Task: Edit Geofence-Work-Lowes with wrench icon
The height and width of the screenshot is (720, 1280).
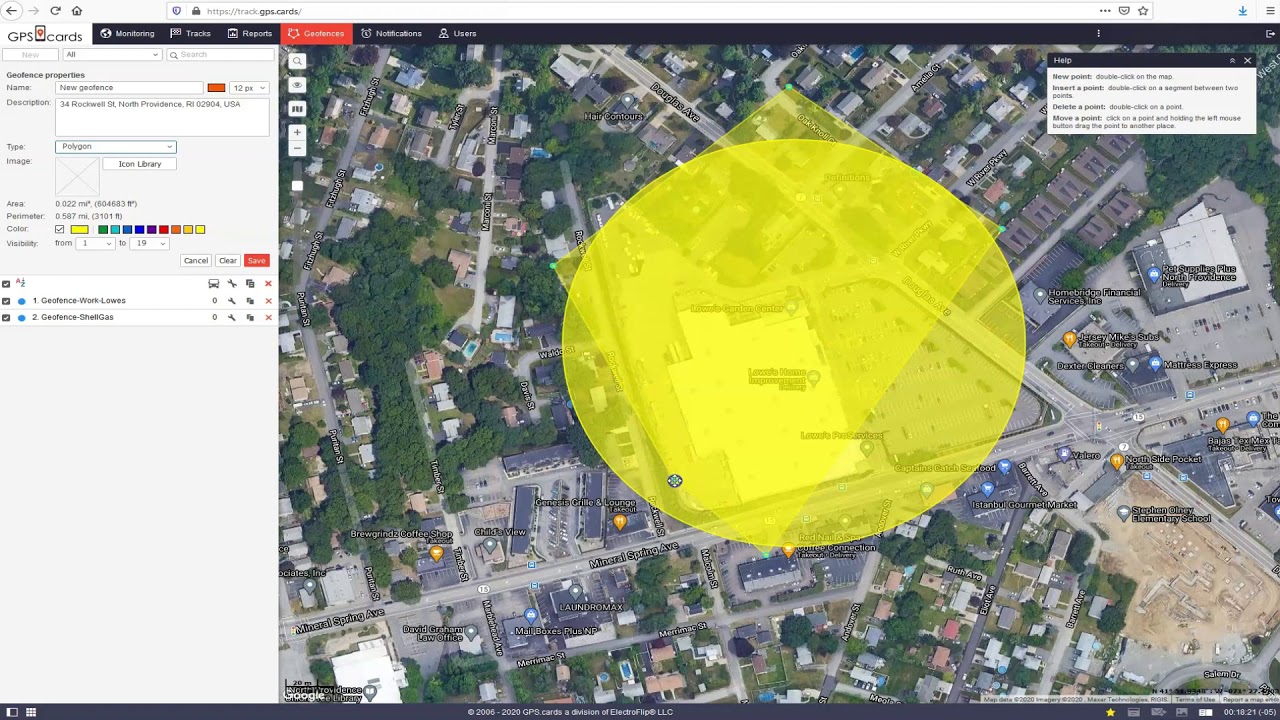Action: (232, 301)
